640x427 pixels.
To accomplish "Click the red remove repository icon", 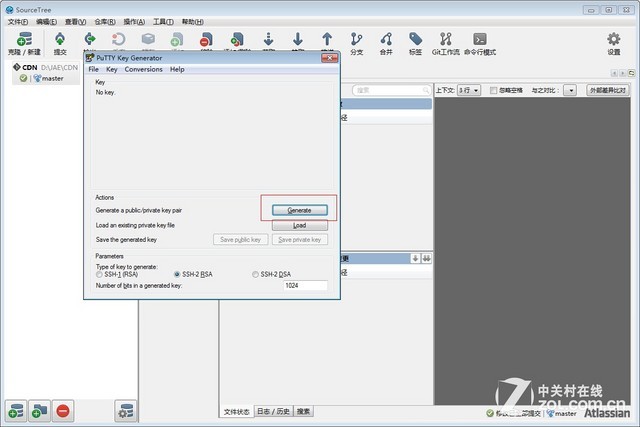I will click(63, 410).
